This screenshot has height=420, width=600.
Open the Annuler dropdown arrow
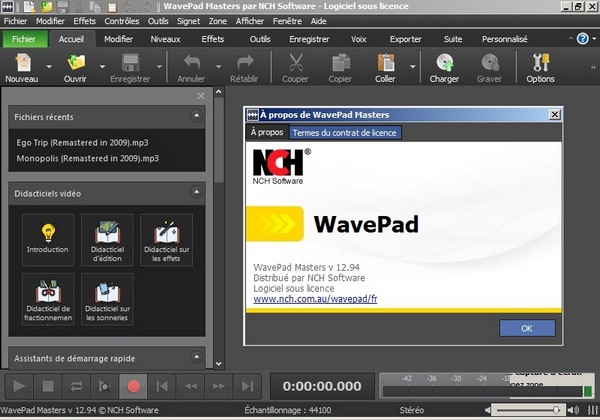click(218, 67)
